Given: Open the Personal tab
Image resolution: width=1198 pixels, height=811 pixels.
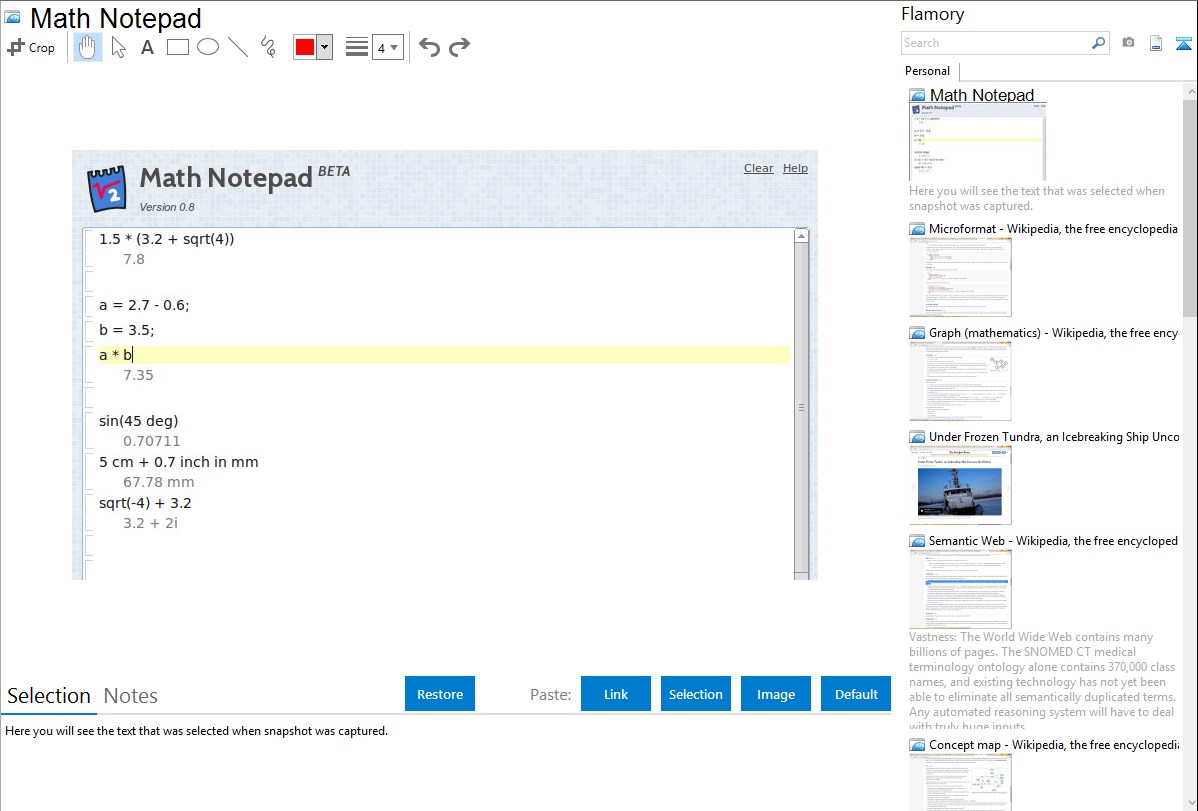Looking at the screenshot, I should [927, 71].
